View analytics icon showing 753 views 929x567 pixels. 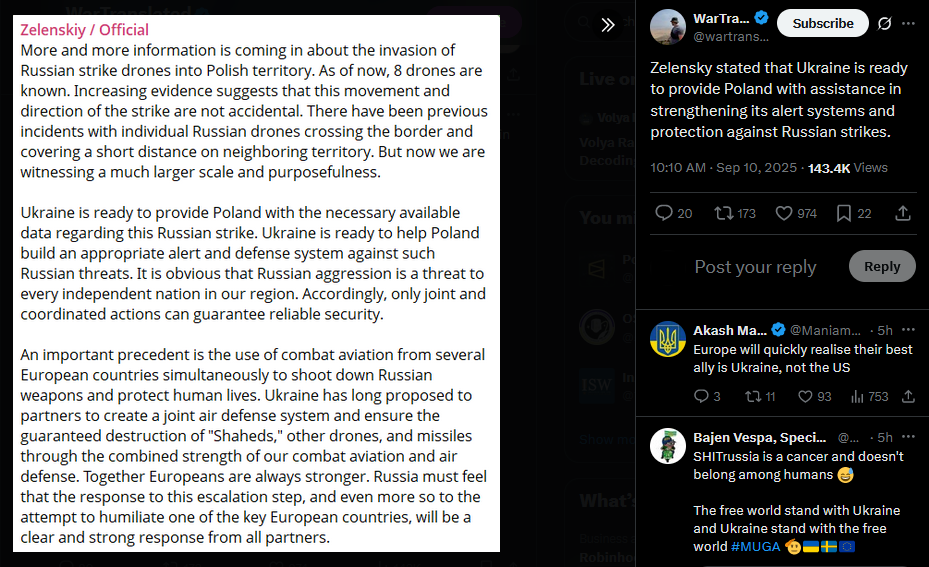click(869, 396)
